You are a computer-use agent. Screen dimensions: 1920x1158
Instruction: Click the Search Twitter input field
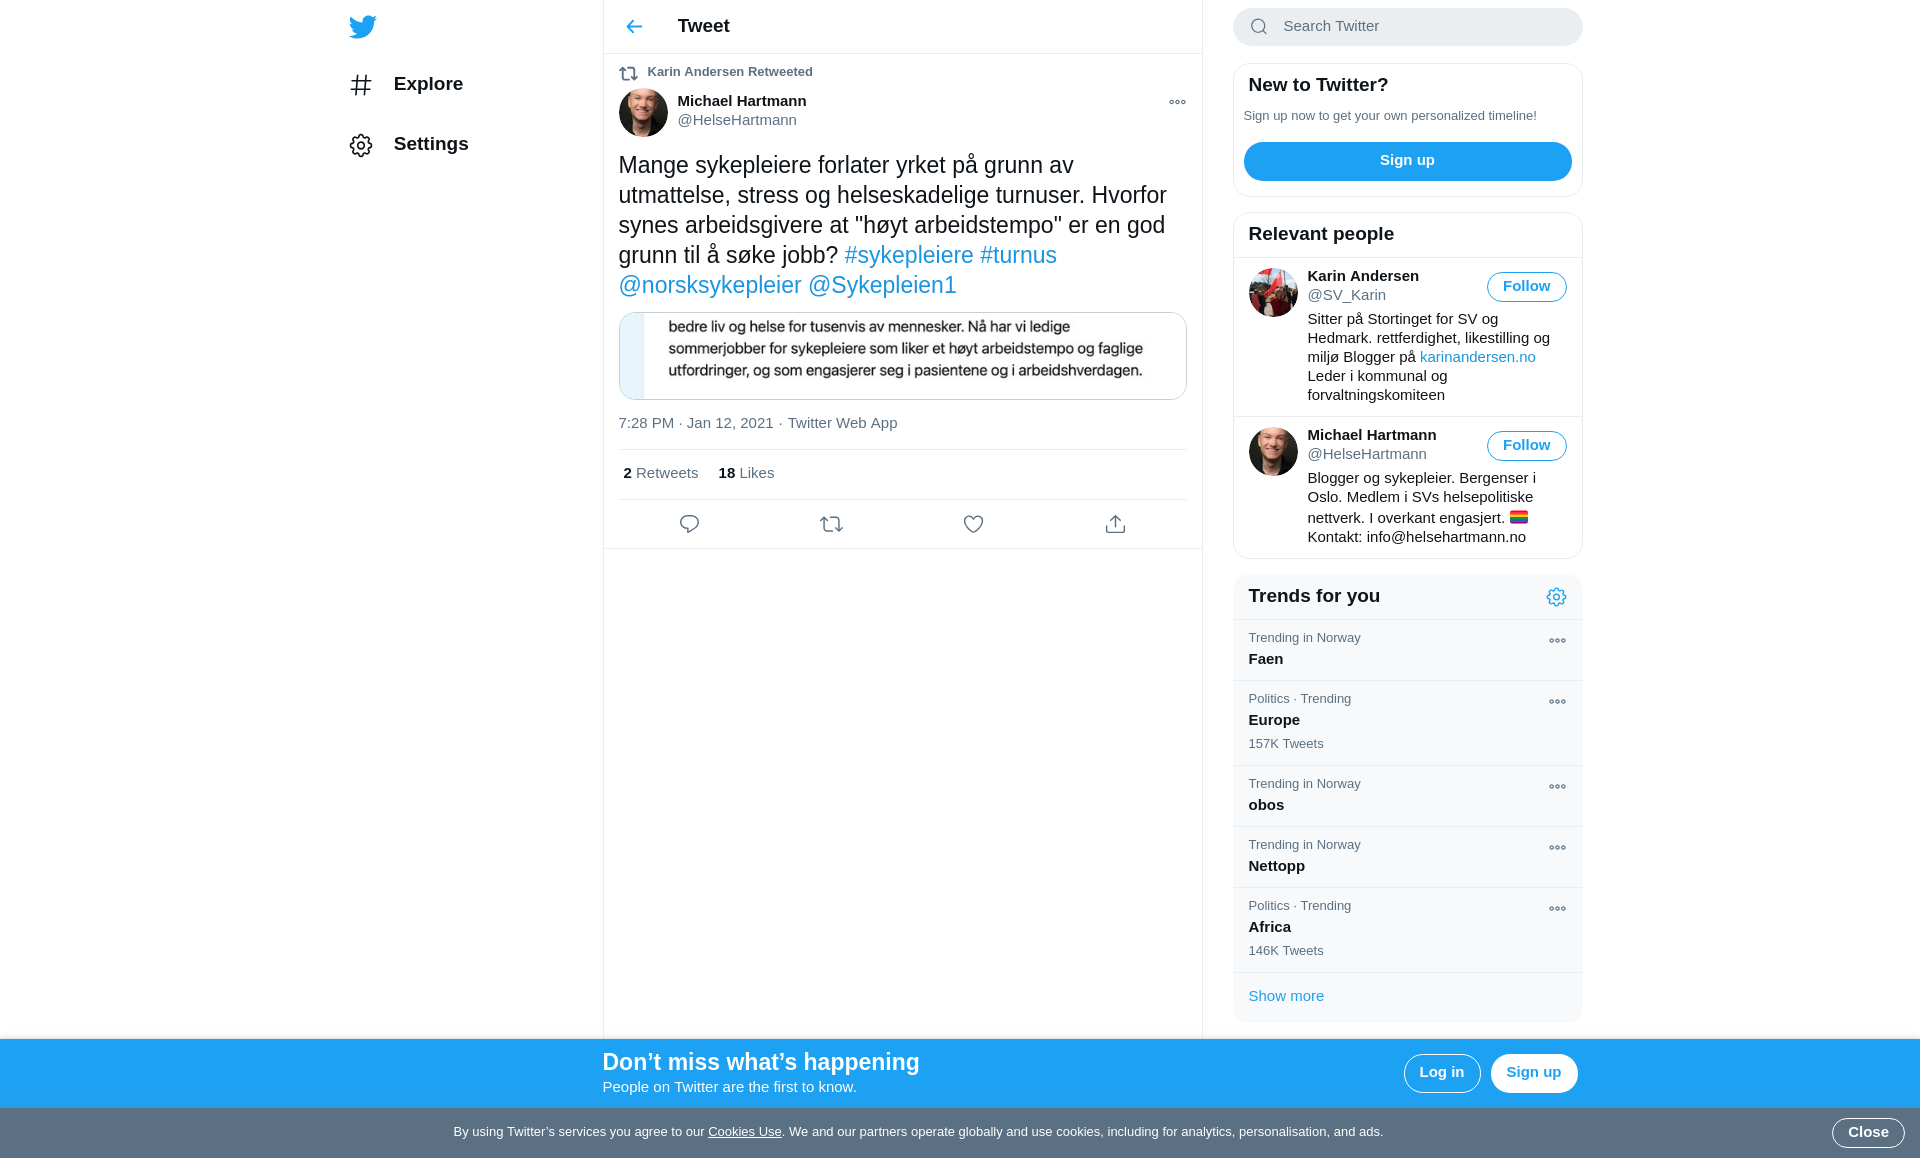1407,27
